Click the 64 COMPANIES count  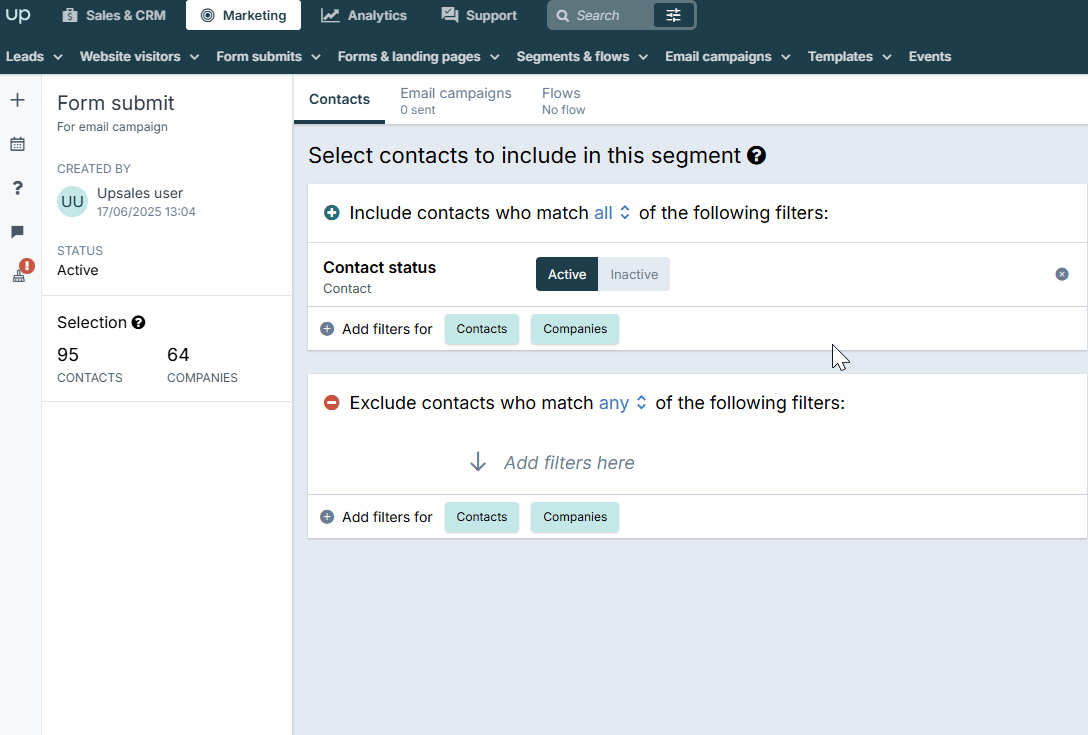coord(202,365)
